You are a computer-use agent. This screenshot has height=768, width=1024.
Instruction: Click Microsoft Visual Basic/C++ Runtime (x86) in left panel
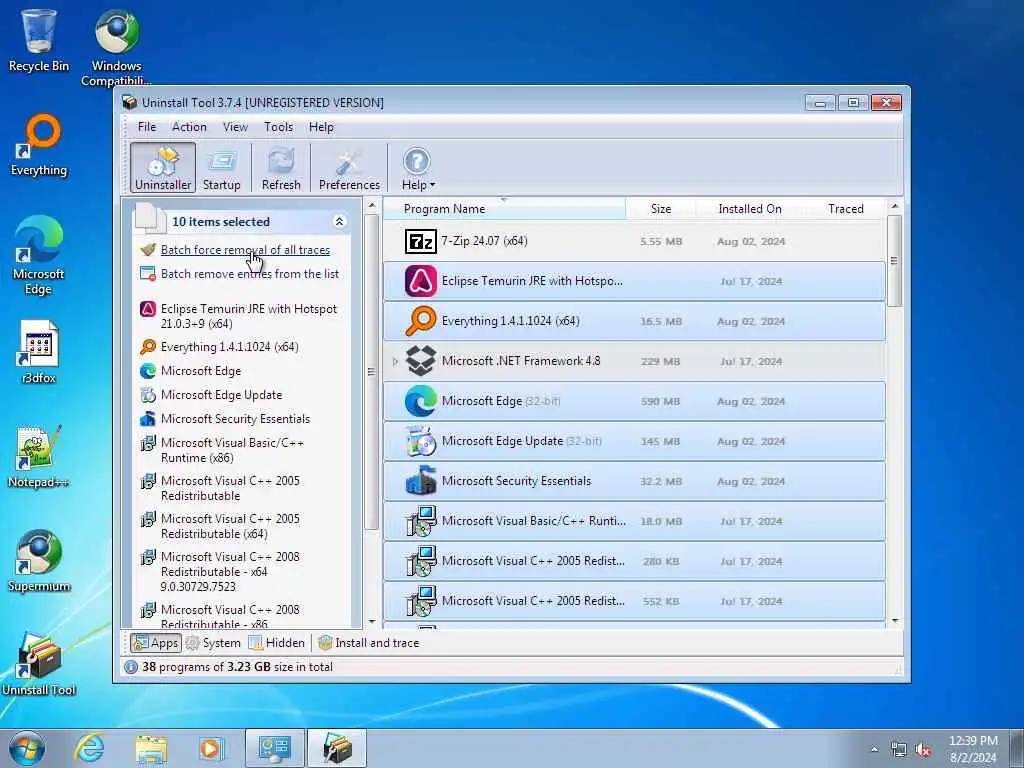[232, 450]
